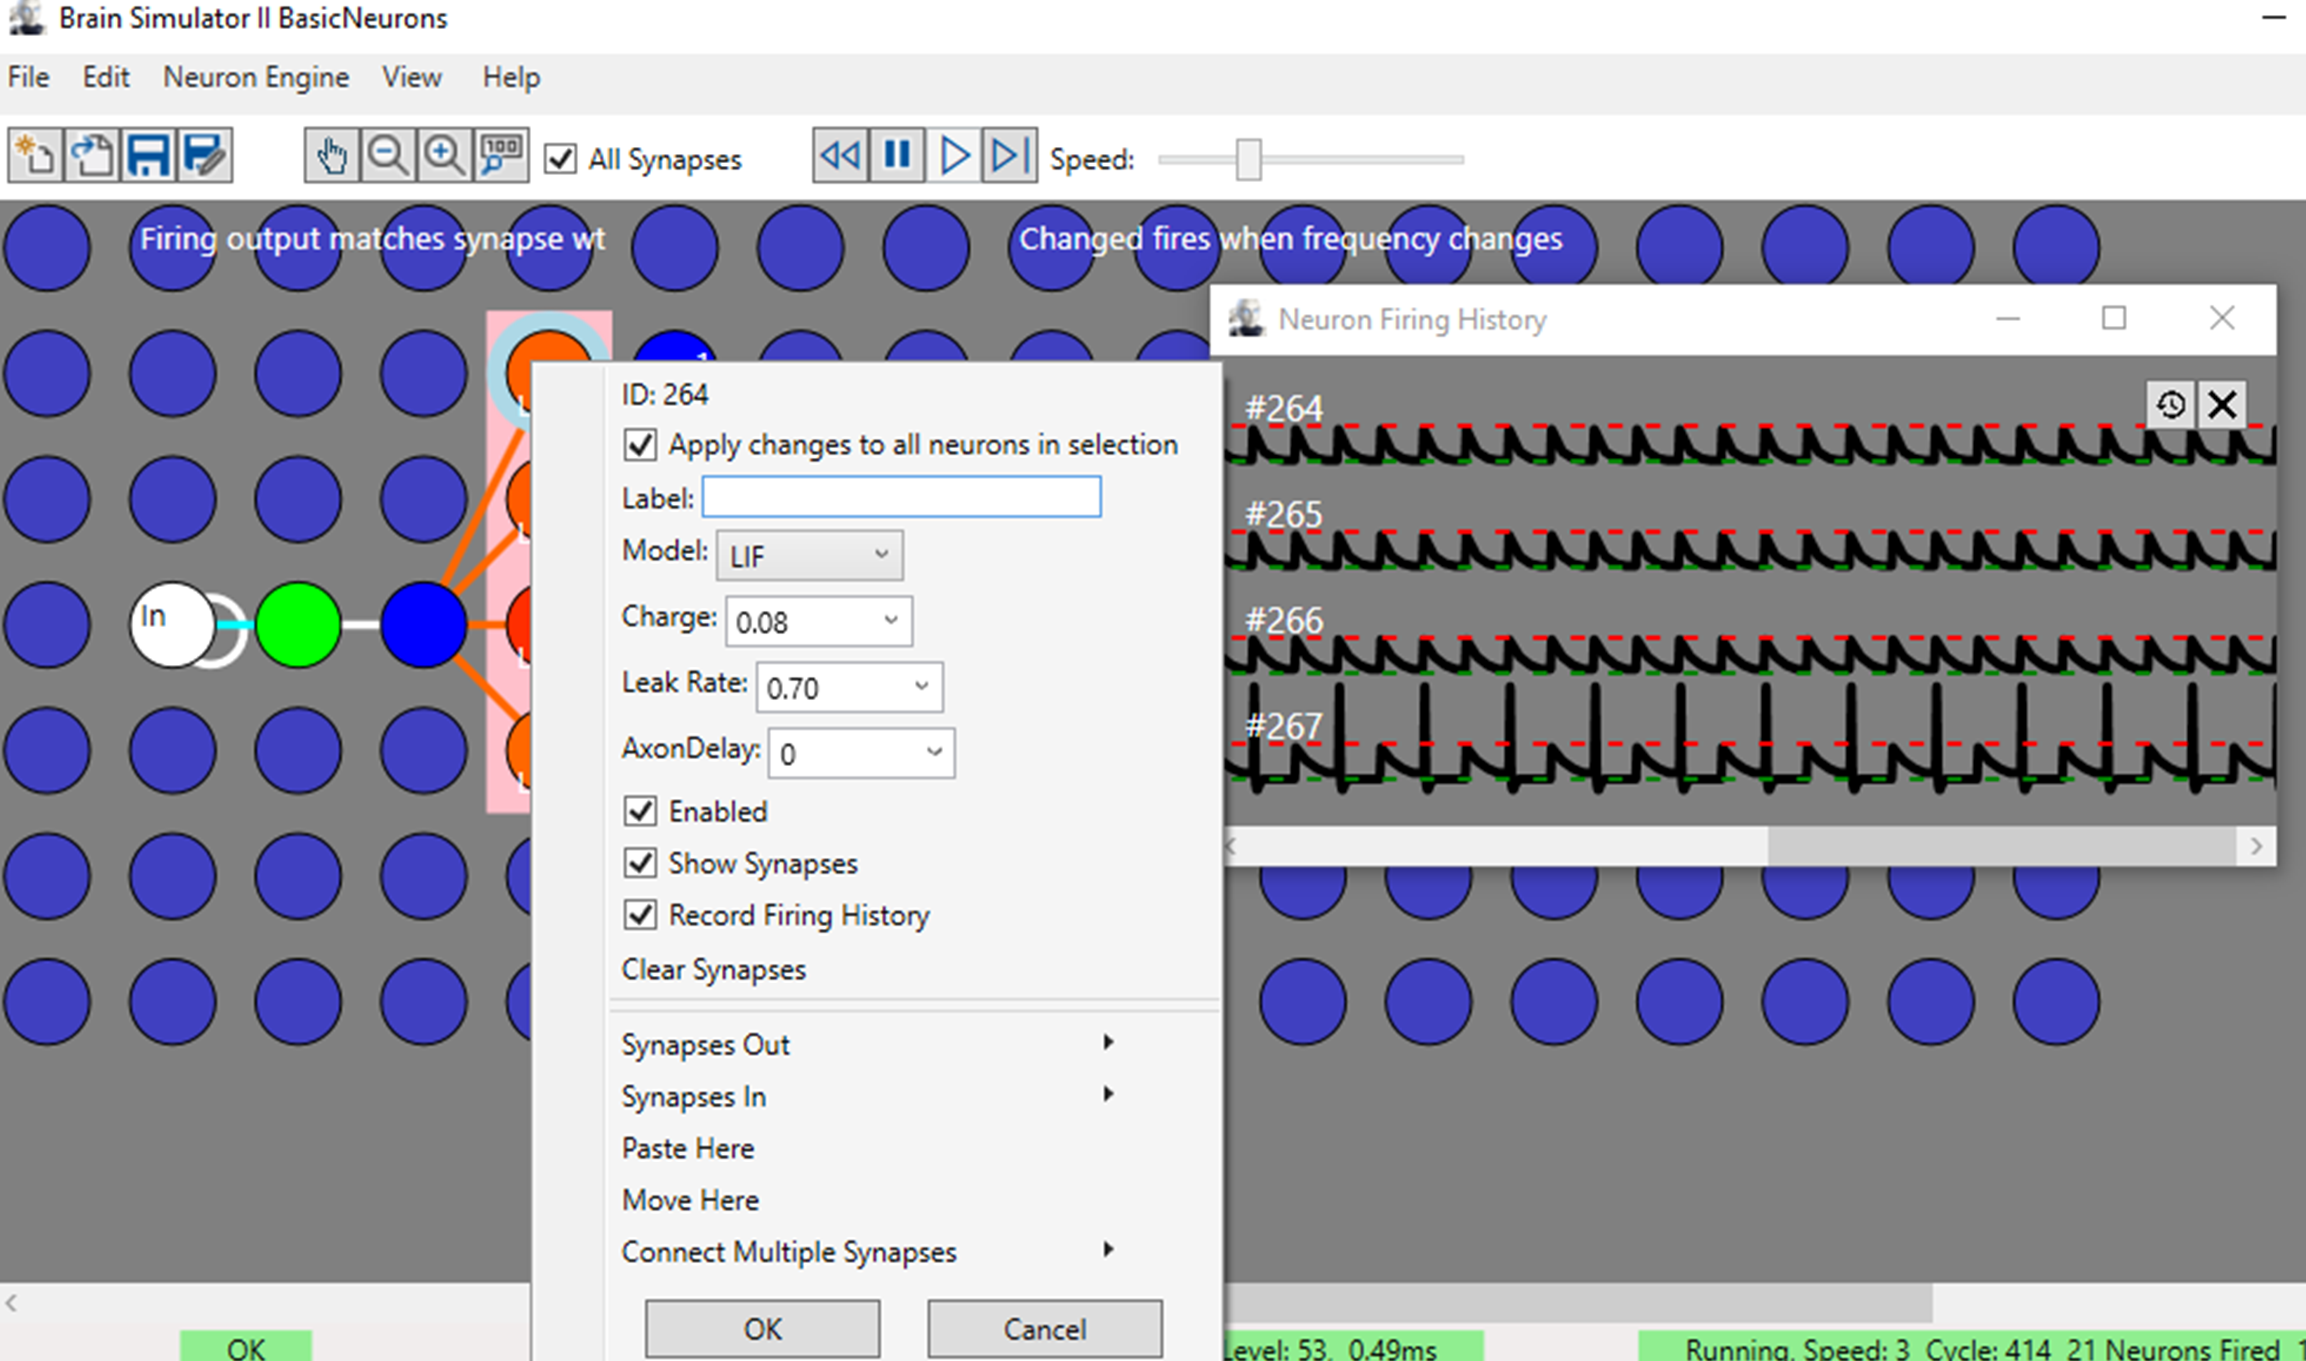The height and width of the screenshot is (1361, 2306).
Task: Choose Clear Synapses from the context menu
Action: (714, 969)
